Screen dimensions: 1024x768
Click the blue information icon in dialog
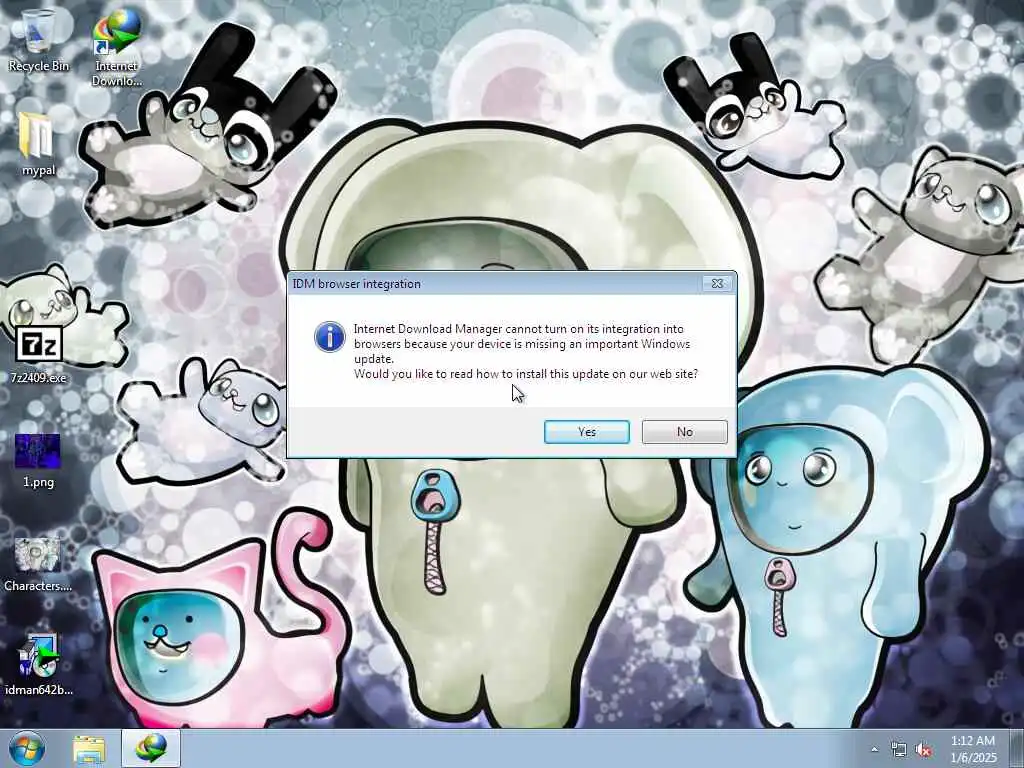[330, 337]
